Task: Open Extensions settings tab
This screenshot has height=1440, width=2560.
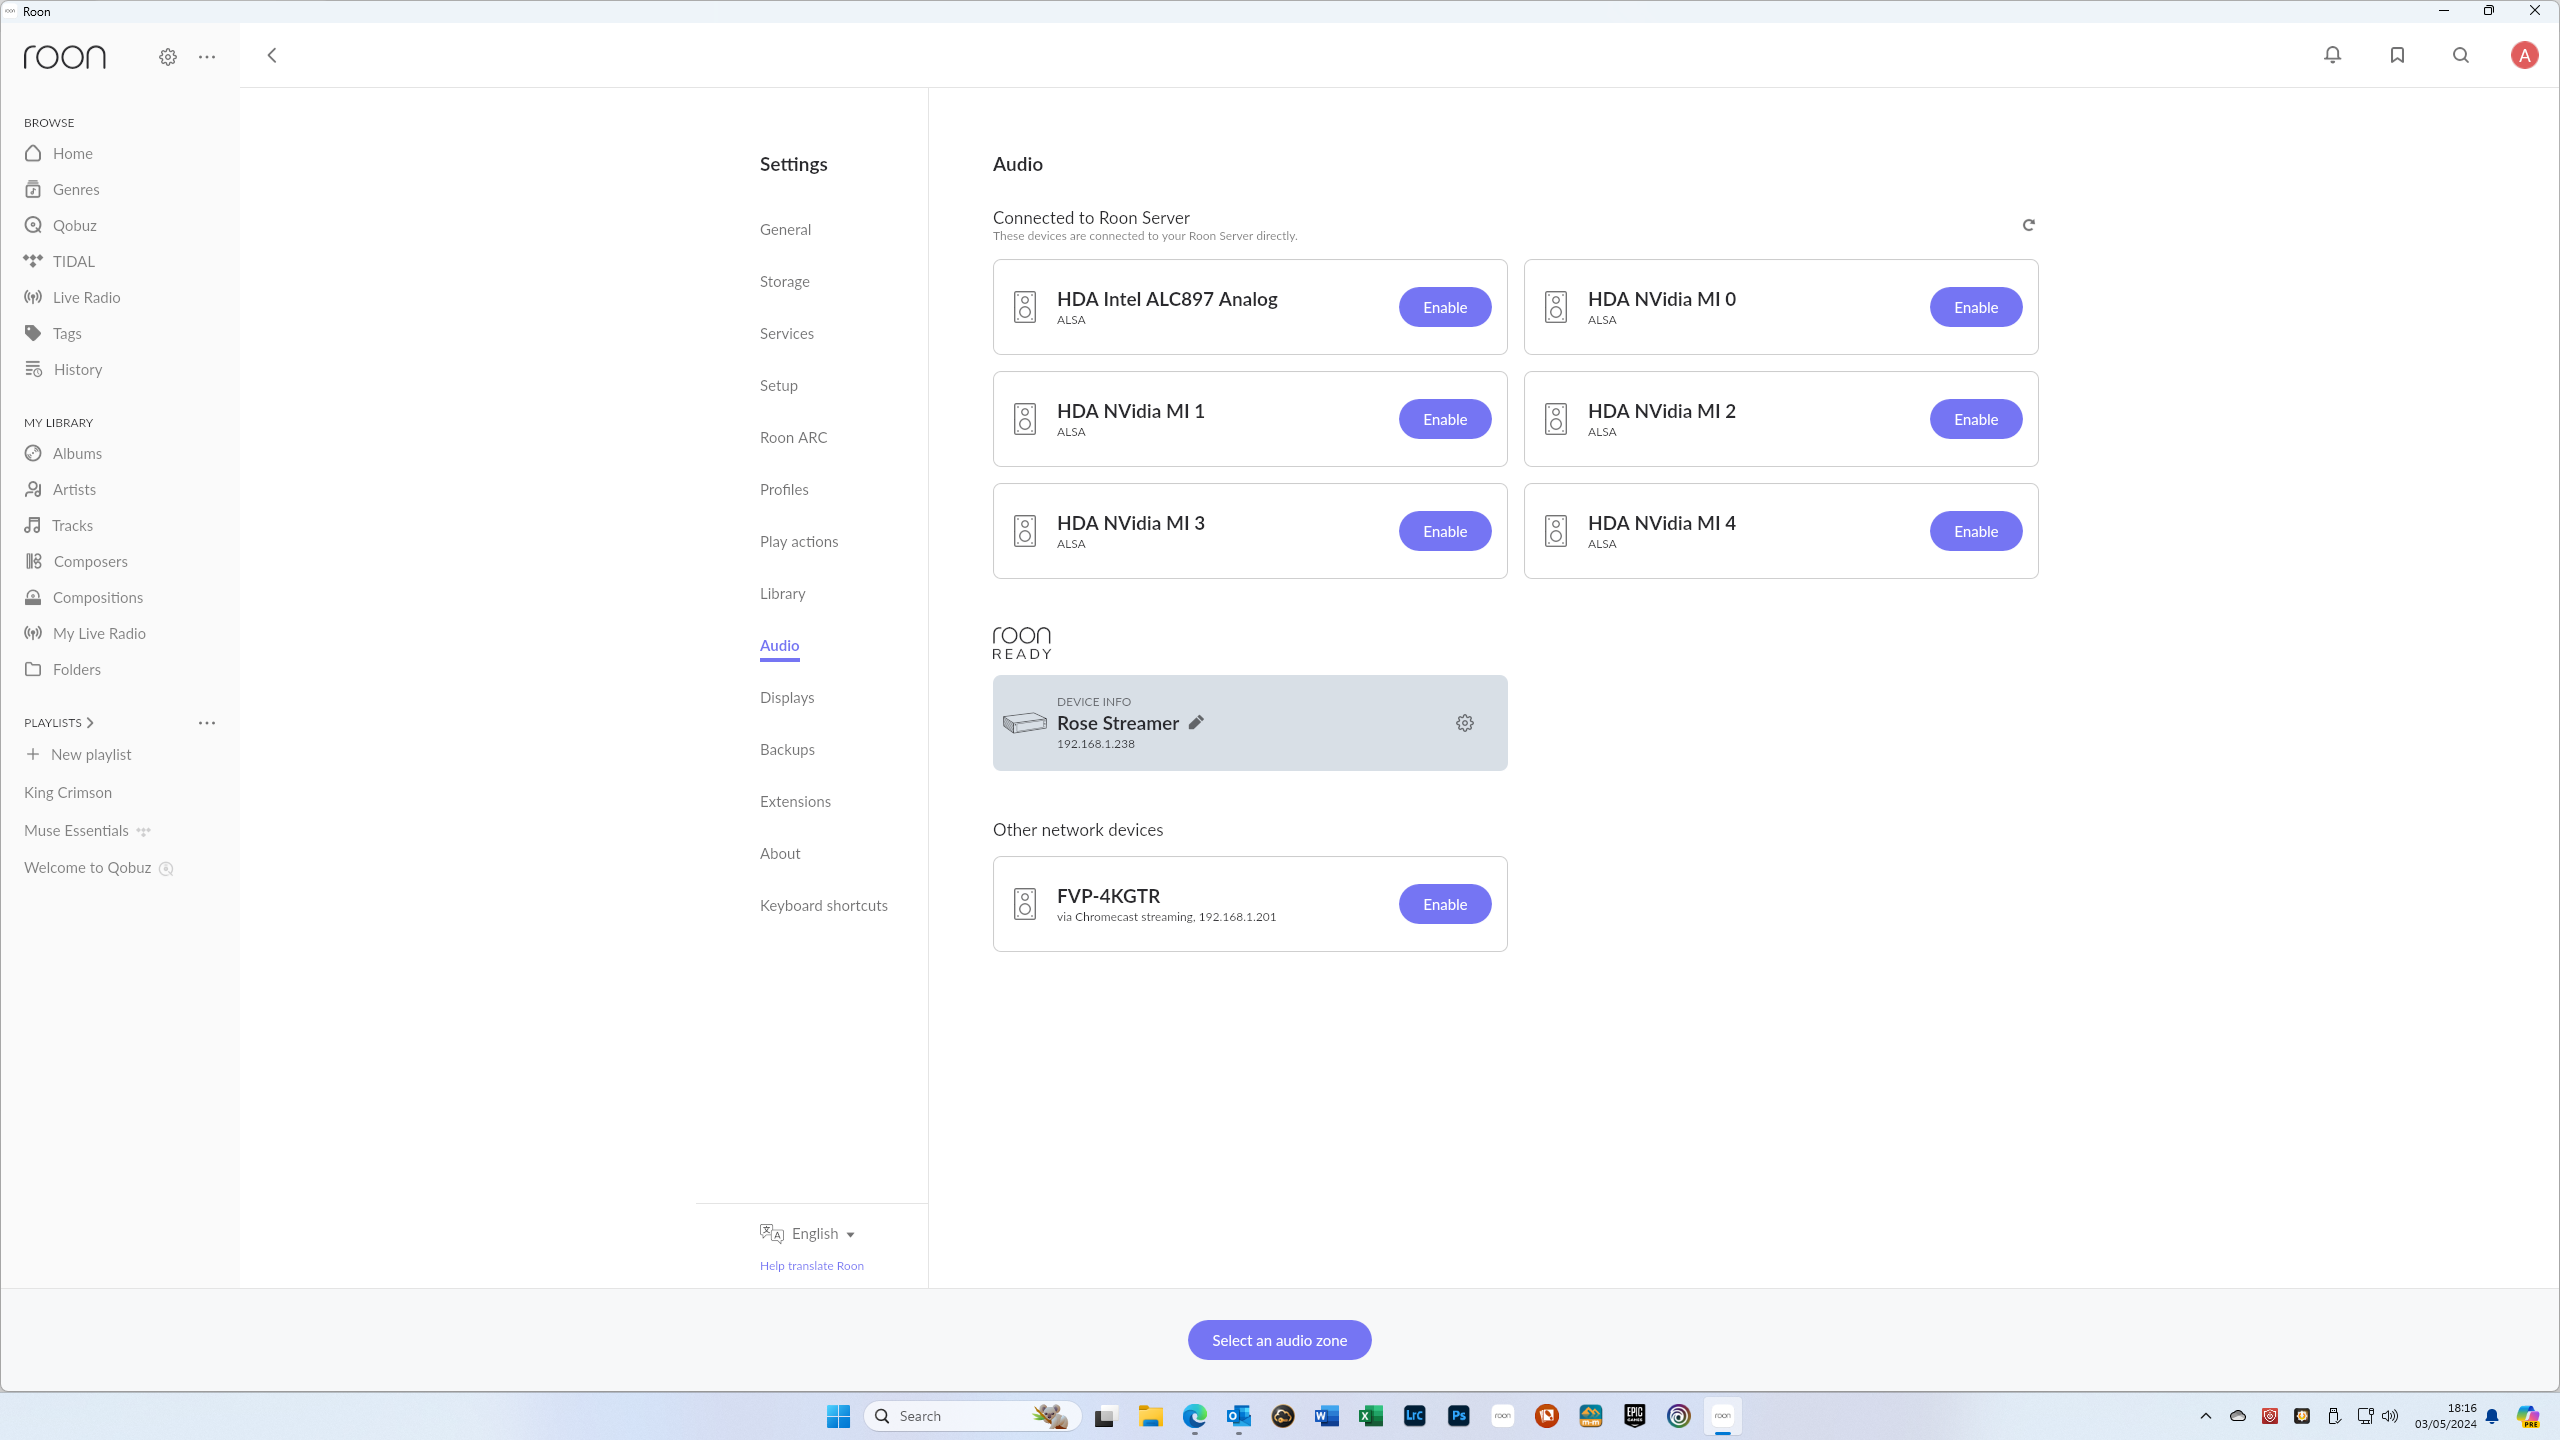Action: click(795, 801)
